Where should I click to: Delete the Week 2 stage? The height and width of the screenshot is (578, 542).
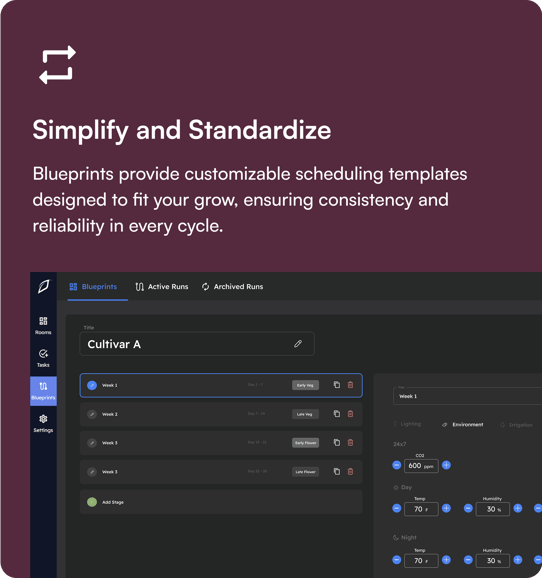pyautogui.click(x=350, y=414)
